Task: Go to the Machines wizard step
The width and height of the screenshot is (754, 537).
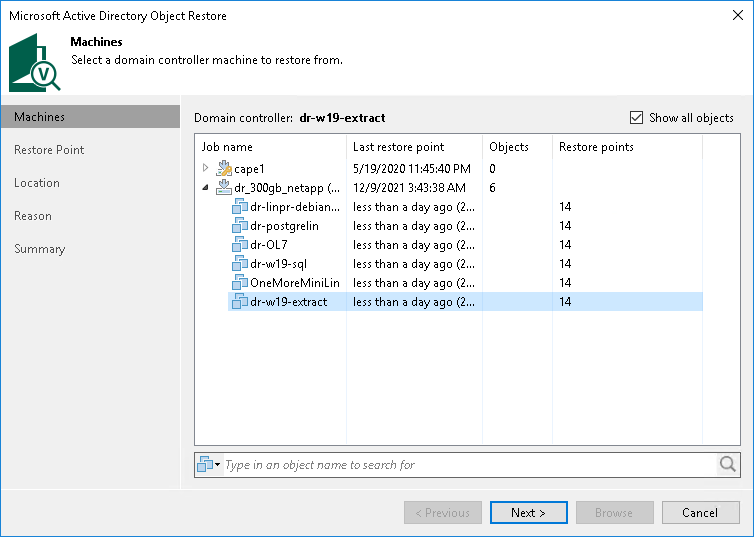Action: 90,117
